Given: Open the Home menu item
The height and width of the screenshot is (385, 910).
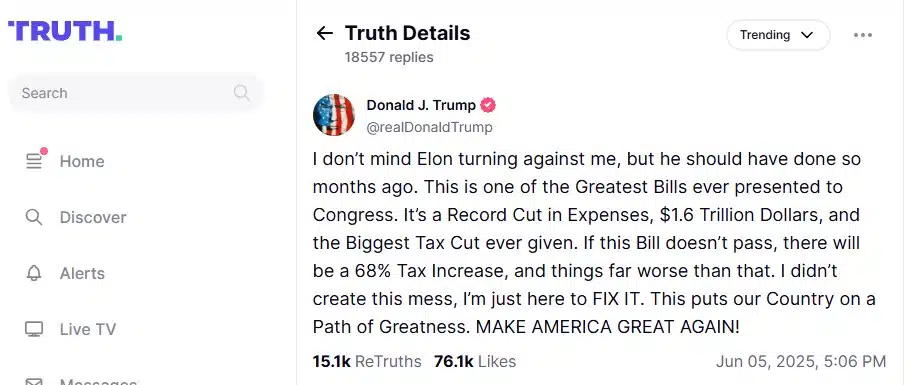Looking at the screenshot, I should (x=82, y=161).
